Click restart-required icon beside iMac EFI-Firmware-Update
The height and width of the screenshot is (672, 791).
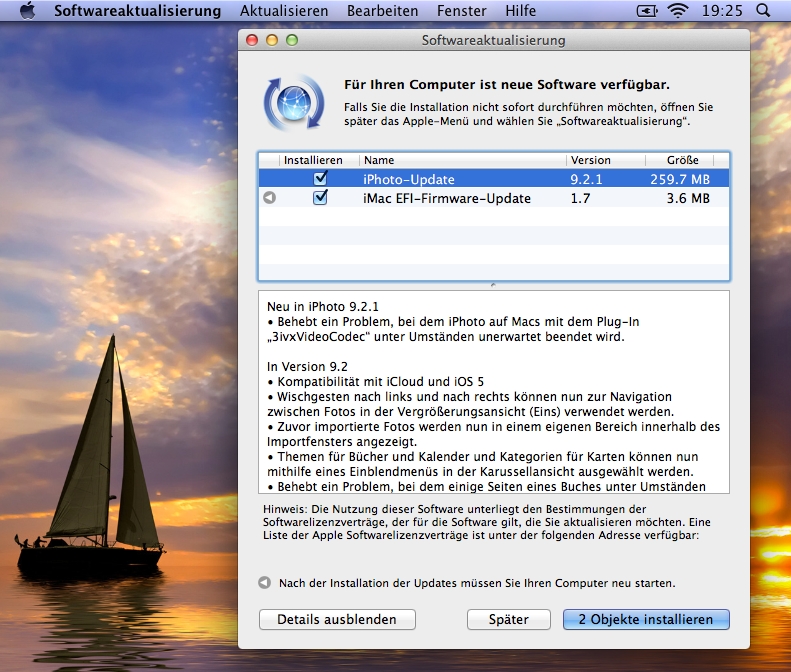[269, 198]
